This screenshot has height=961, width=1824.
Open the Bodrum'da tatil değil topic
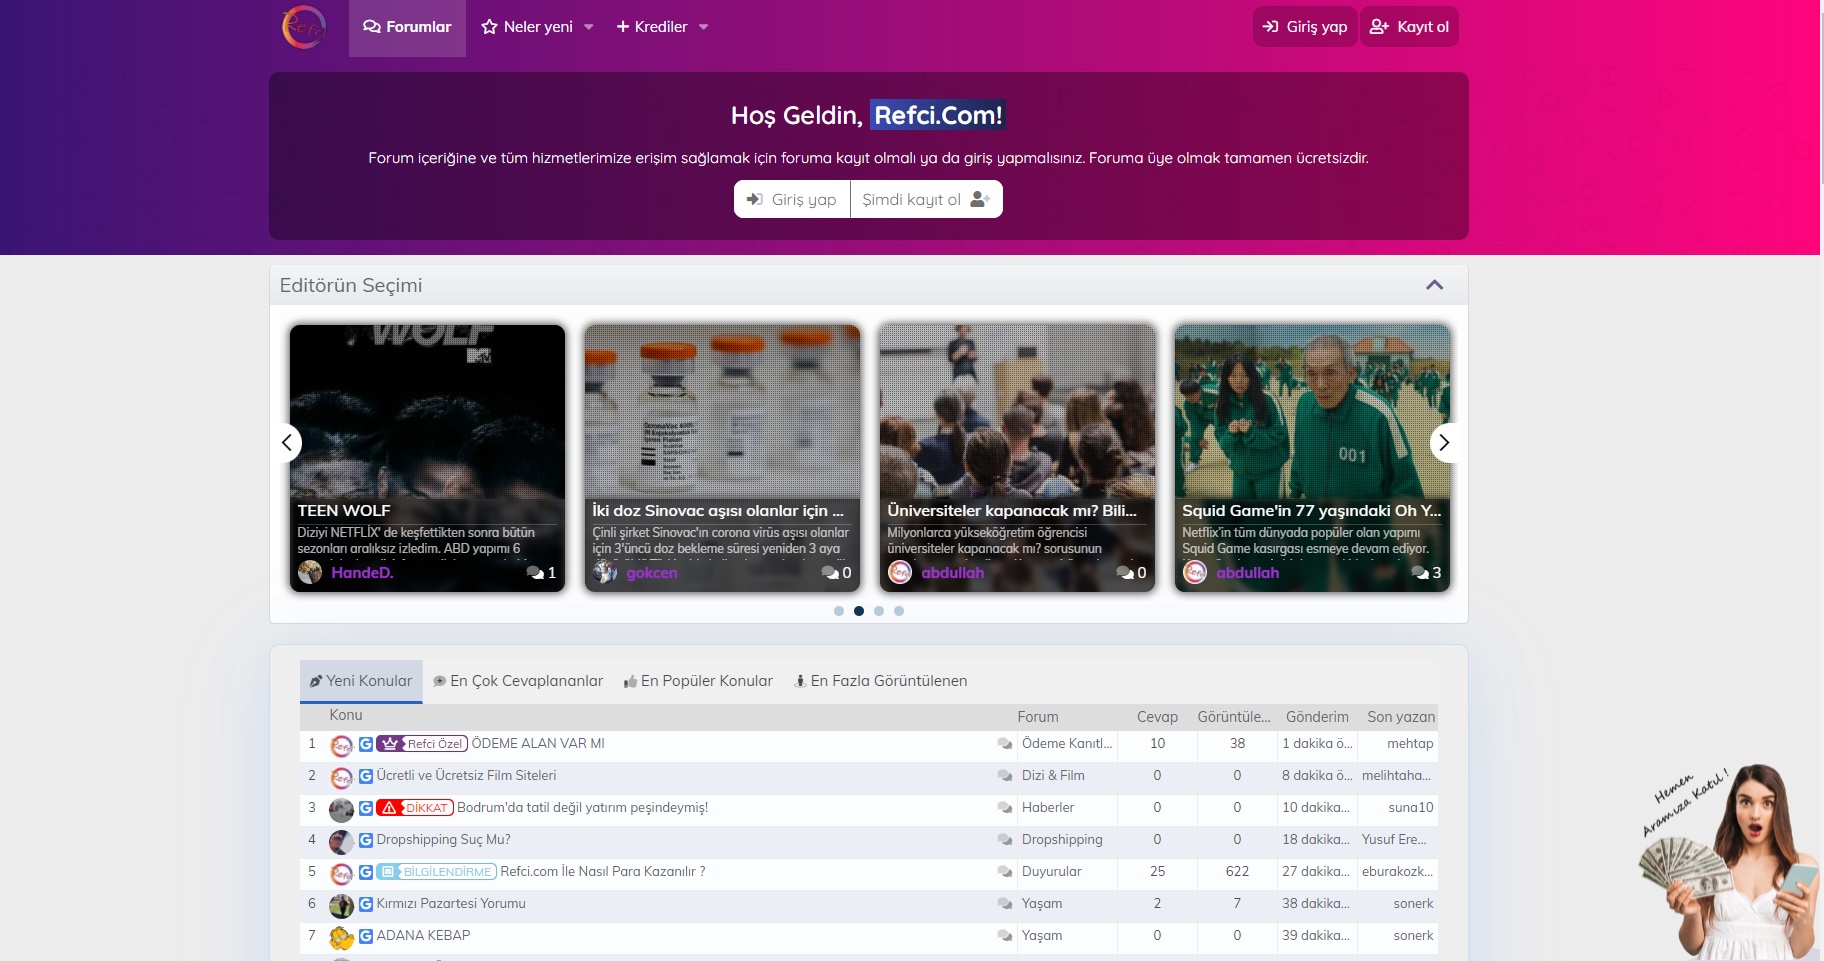click(x=582, y=807)
